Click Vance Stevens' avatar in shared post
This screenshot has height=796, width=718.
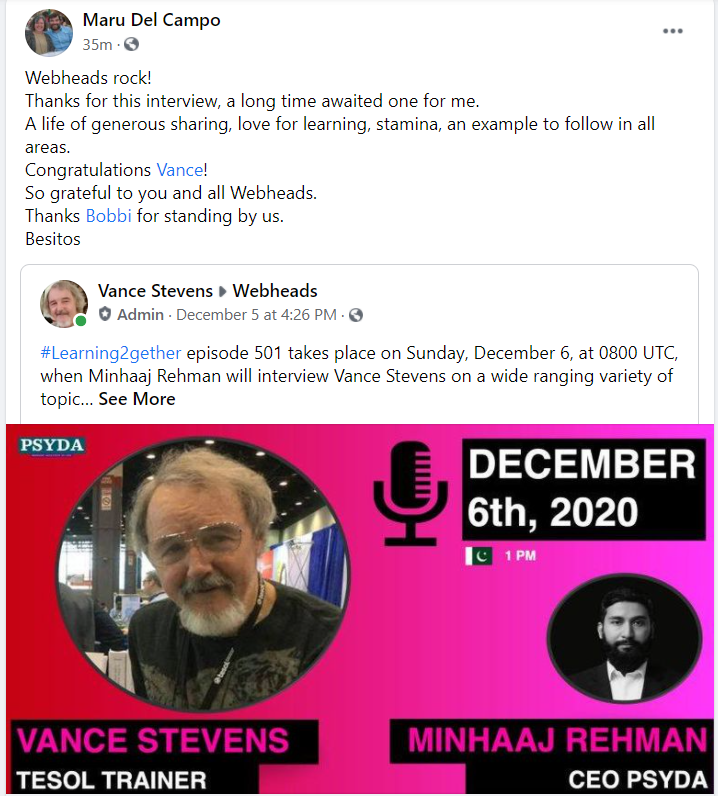64,304
